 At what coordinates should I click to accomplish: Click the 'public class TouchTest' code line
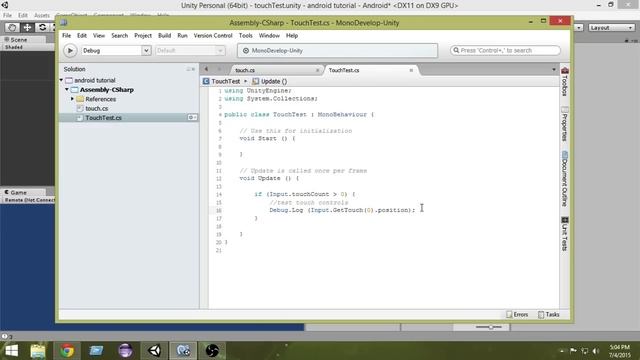pyautogui.click(x=299, y=115)
